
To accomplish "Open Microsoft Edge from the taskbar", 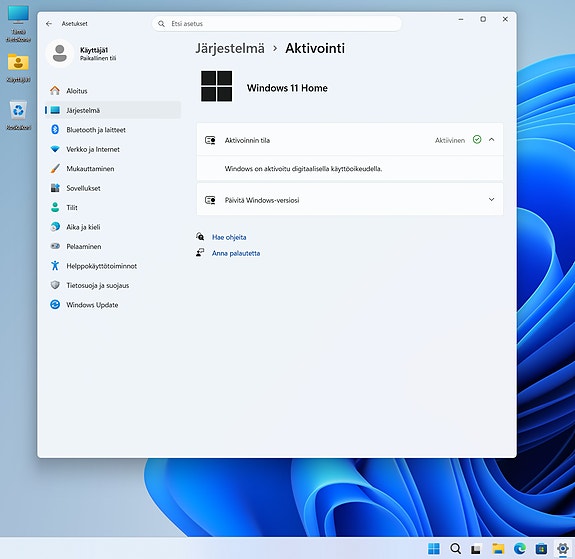I will (520, 549).
